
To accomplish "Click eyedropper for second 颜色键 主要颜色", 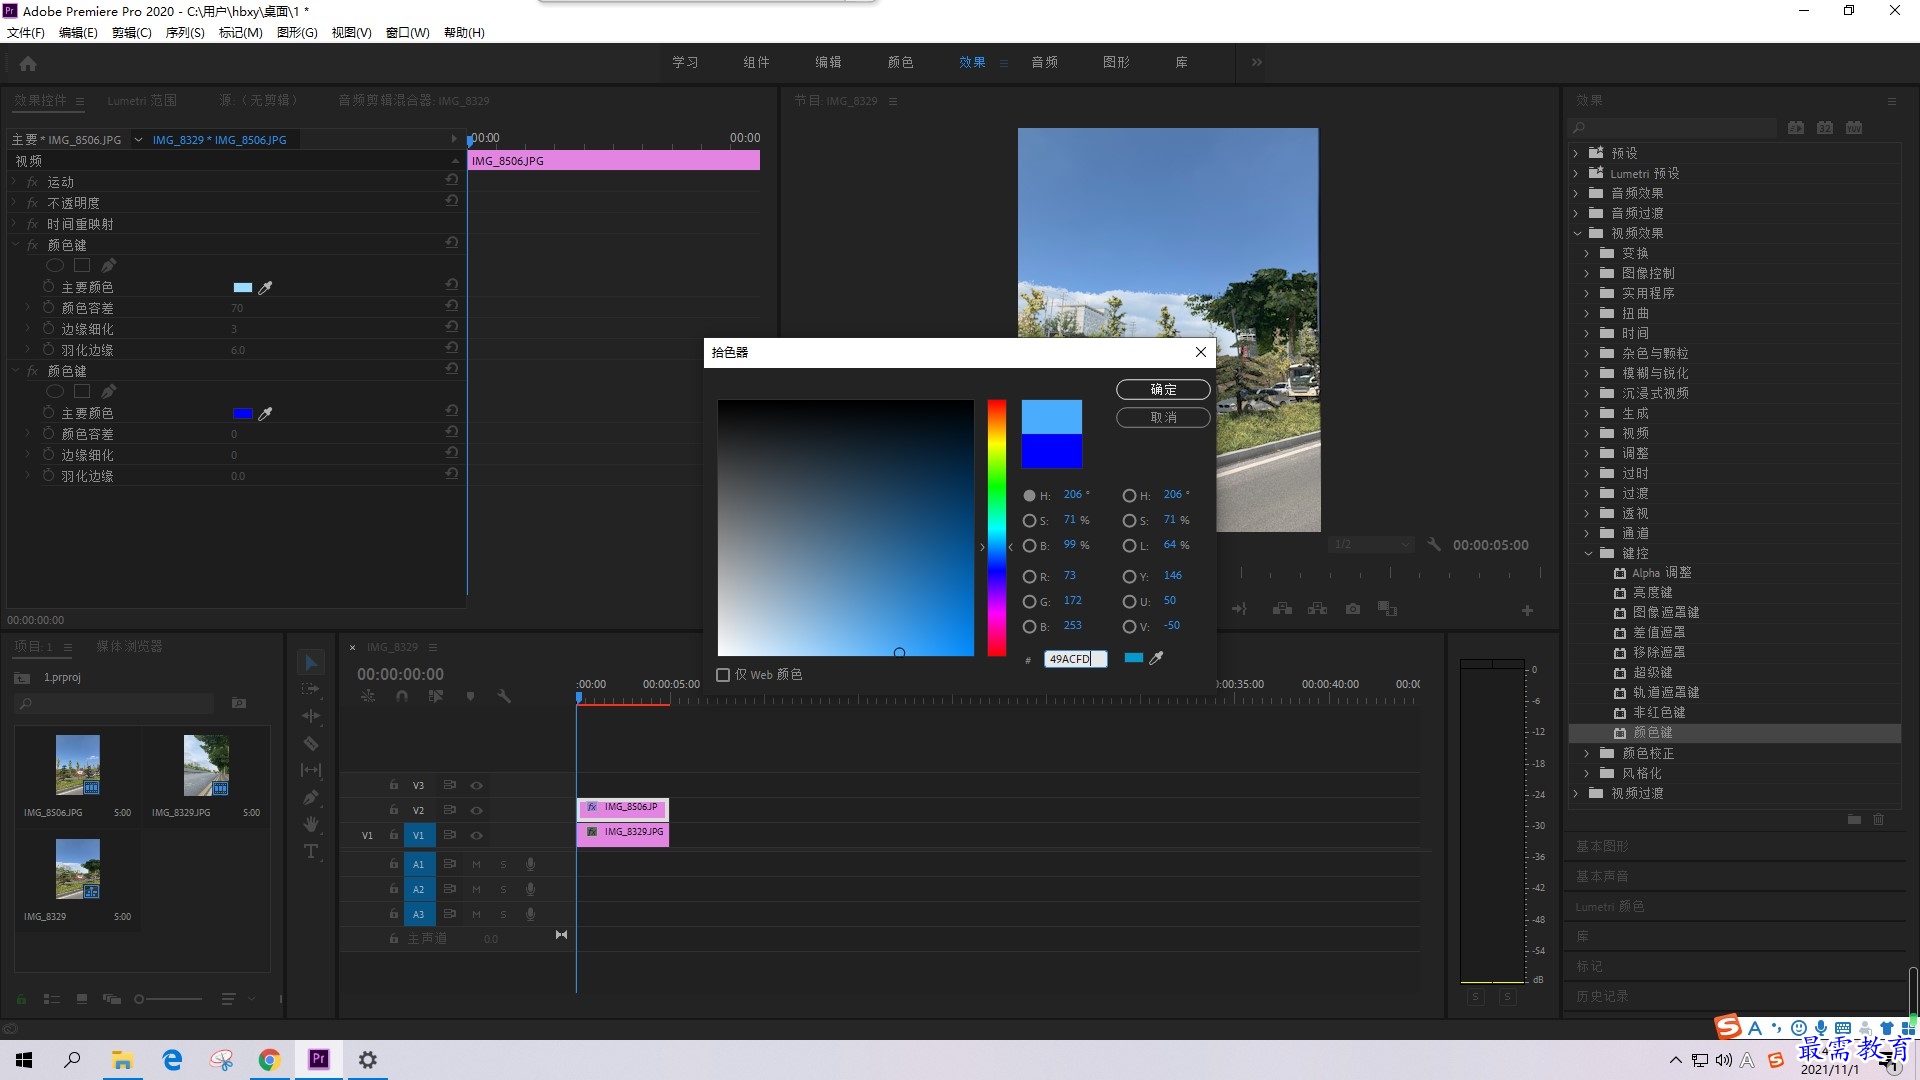I will 265,414.
